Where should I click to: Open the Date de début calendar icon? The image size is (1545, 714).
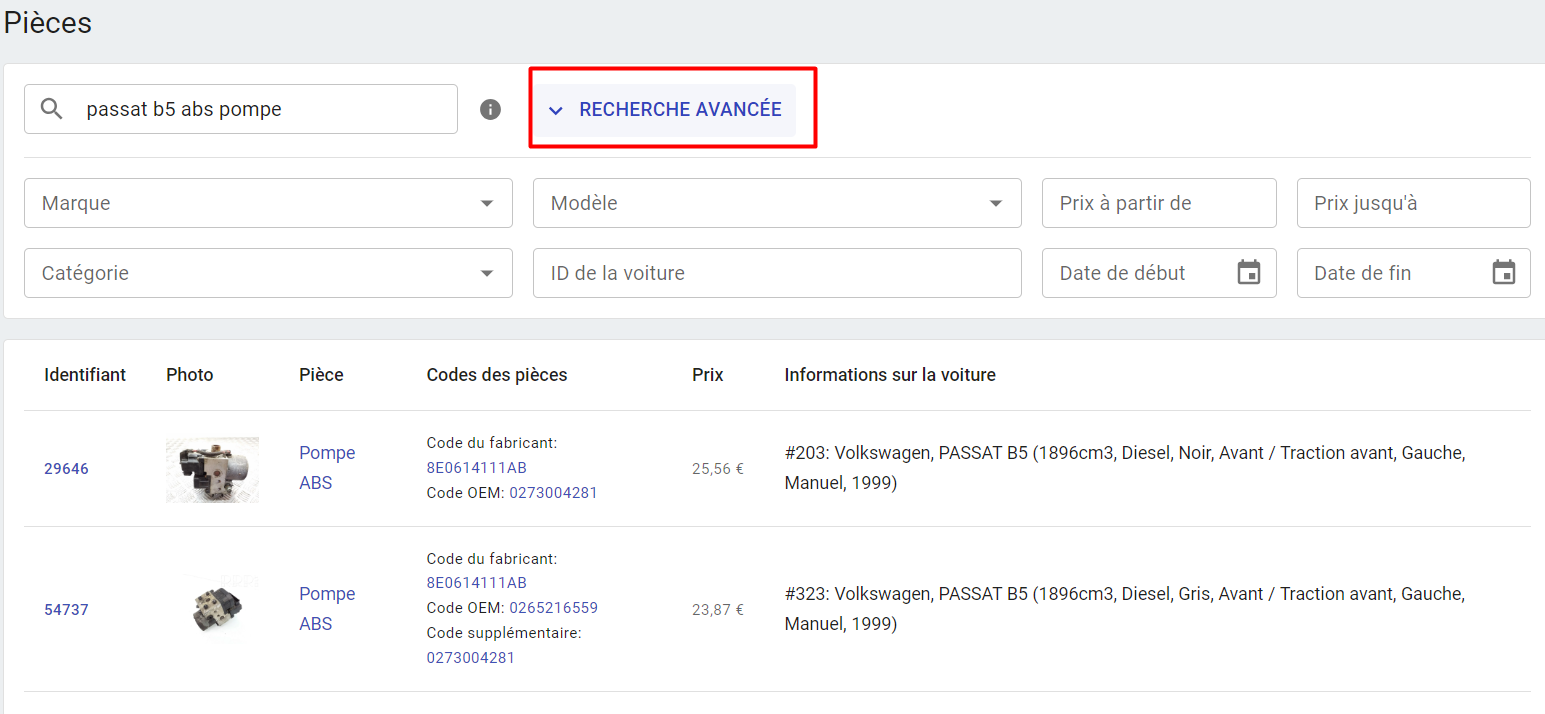pos(1249,272)
